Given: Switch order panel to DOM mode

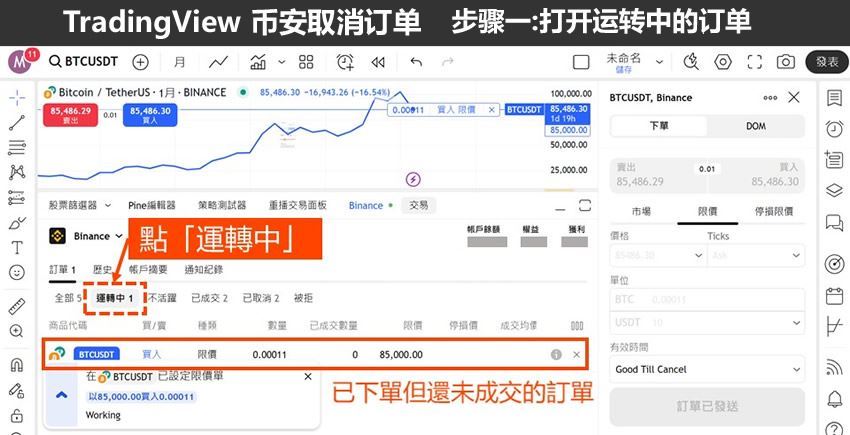Looking at the screenshot, I should [x=755, y=126].
